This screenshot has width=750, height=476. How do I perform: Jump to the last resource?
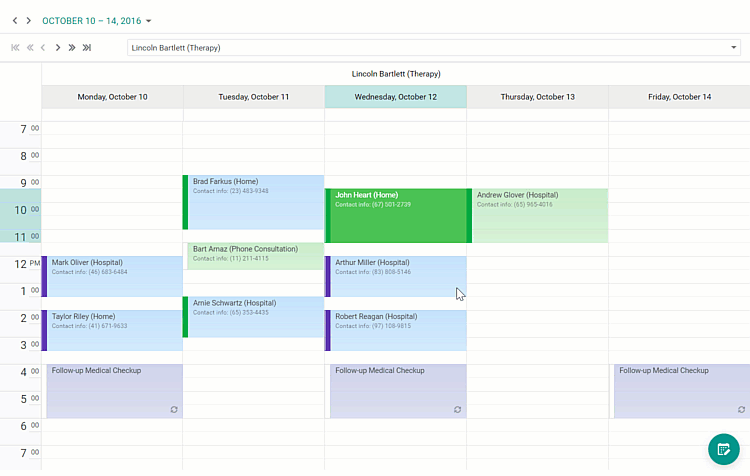tap(87, 47)
